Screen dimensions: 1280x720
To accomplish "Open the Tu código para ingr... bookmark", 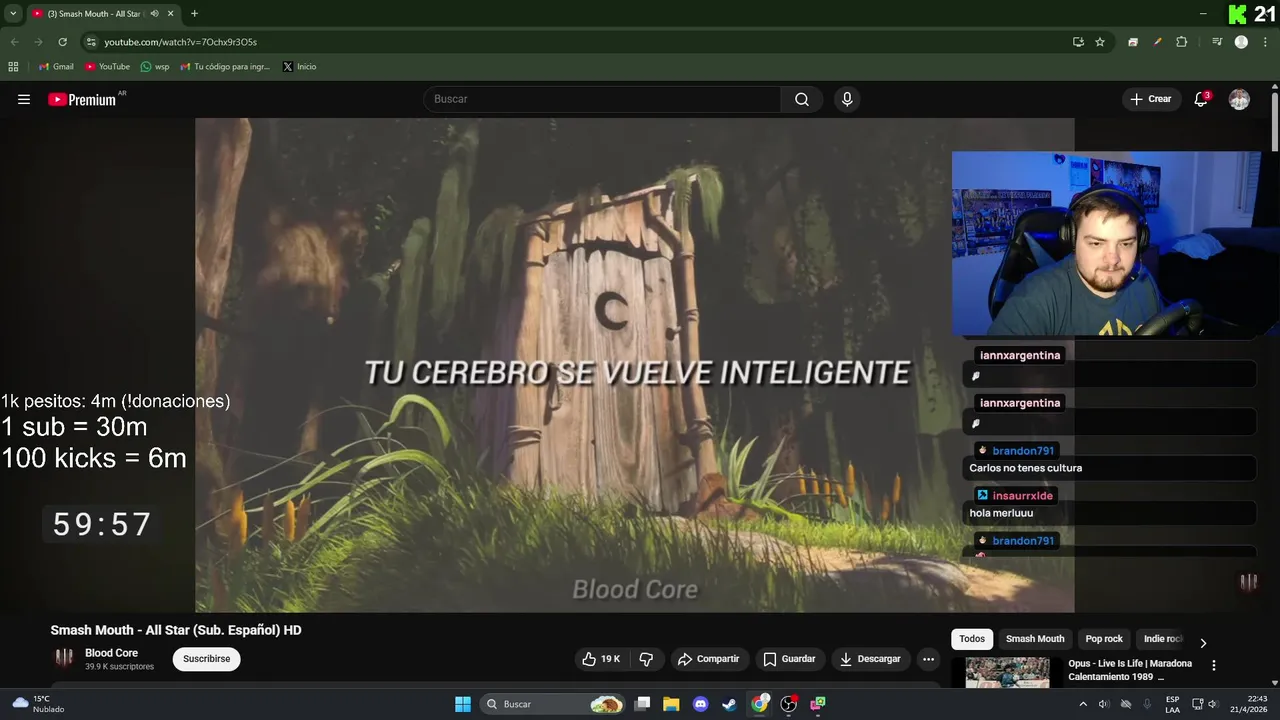I will click(x=225, y=67).
